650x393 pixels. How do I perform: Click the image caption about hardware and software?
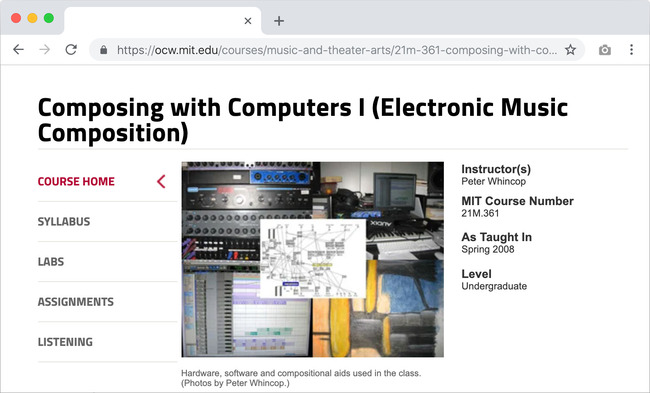301,373
